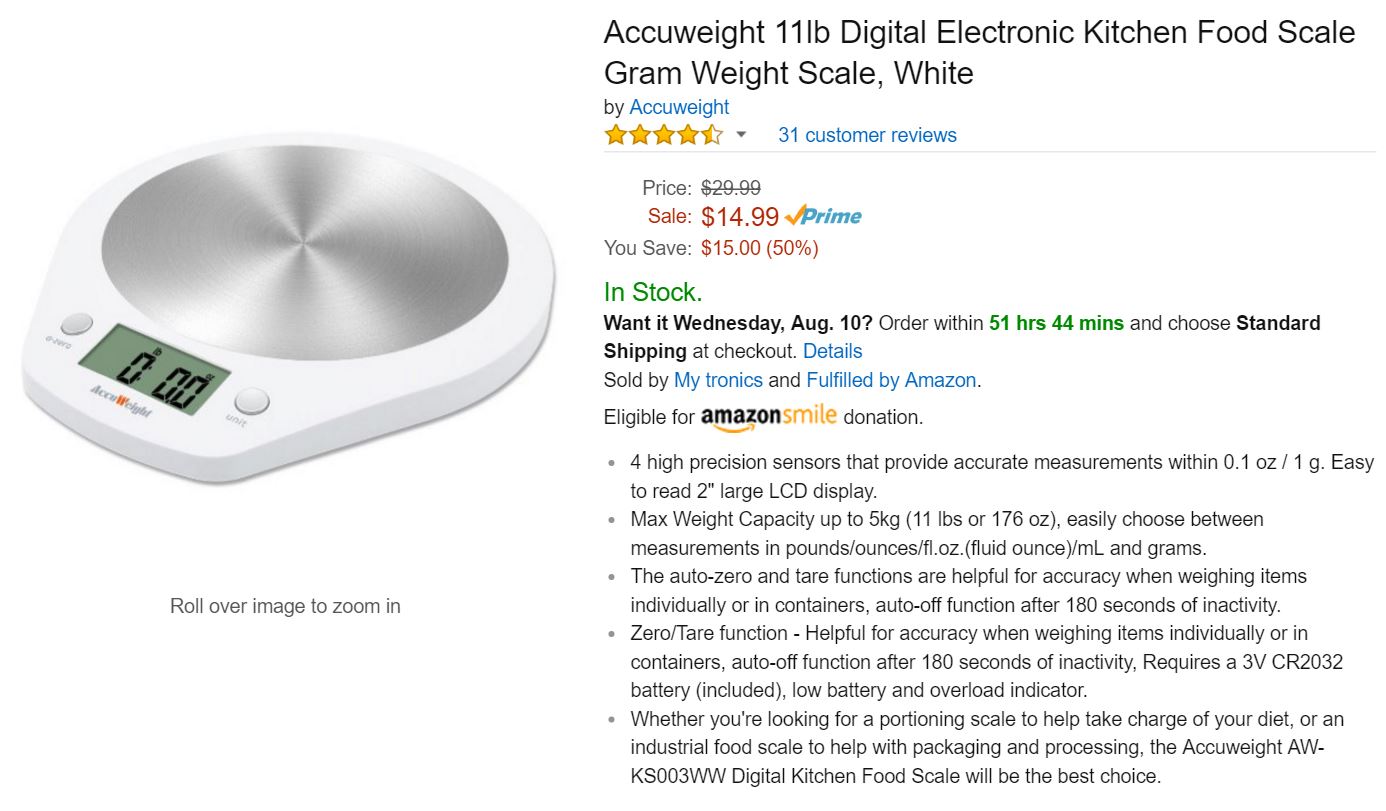The width and height of the screenshot is (1386, 811).
Task: Click the unit button on the scale image
Action: point(254,401)
